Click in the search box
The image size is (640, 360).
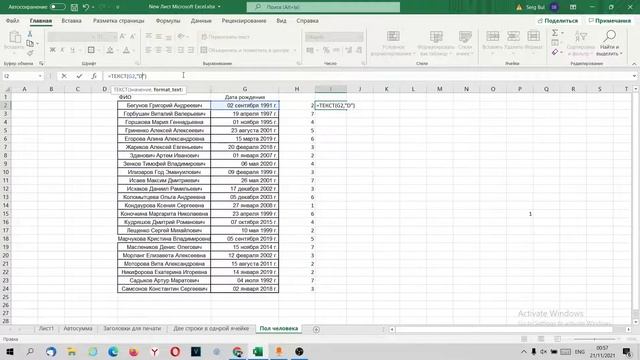(x=323, y=7)
